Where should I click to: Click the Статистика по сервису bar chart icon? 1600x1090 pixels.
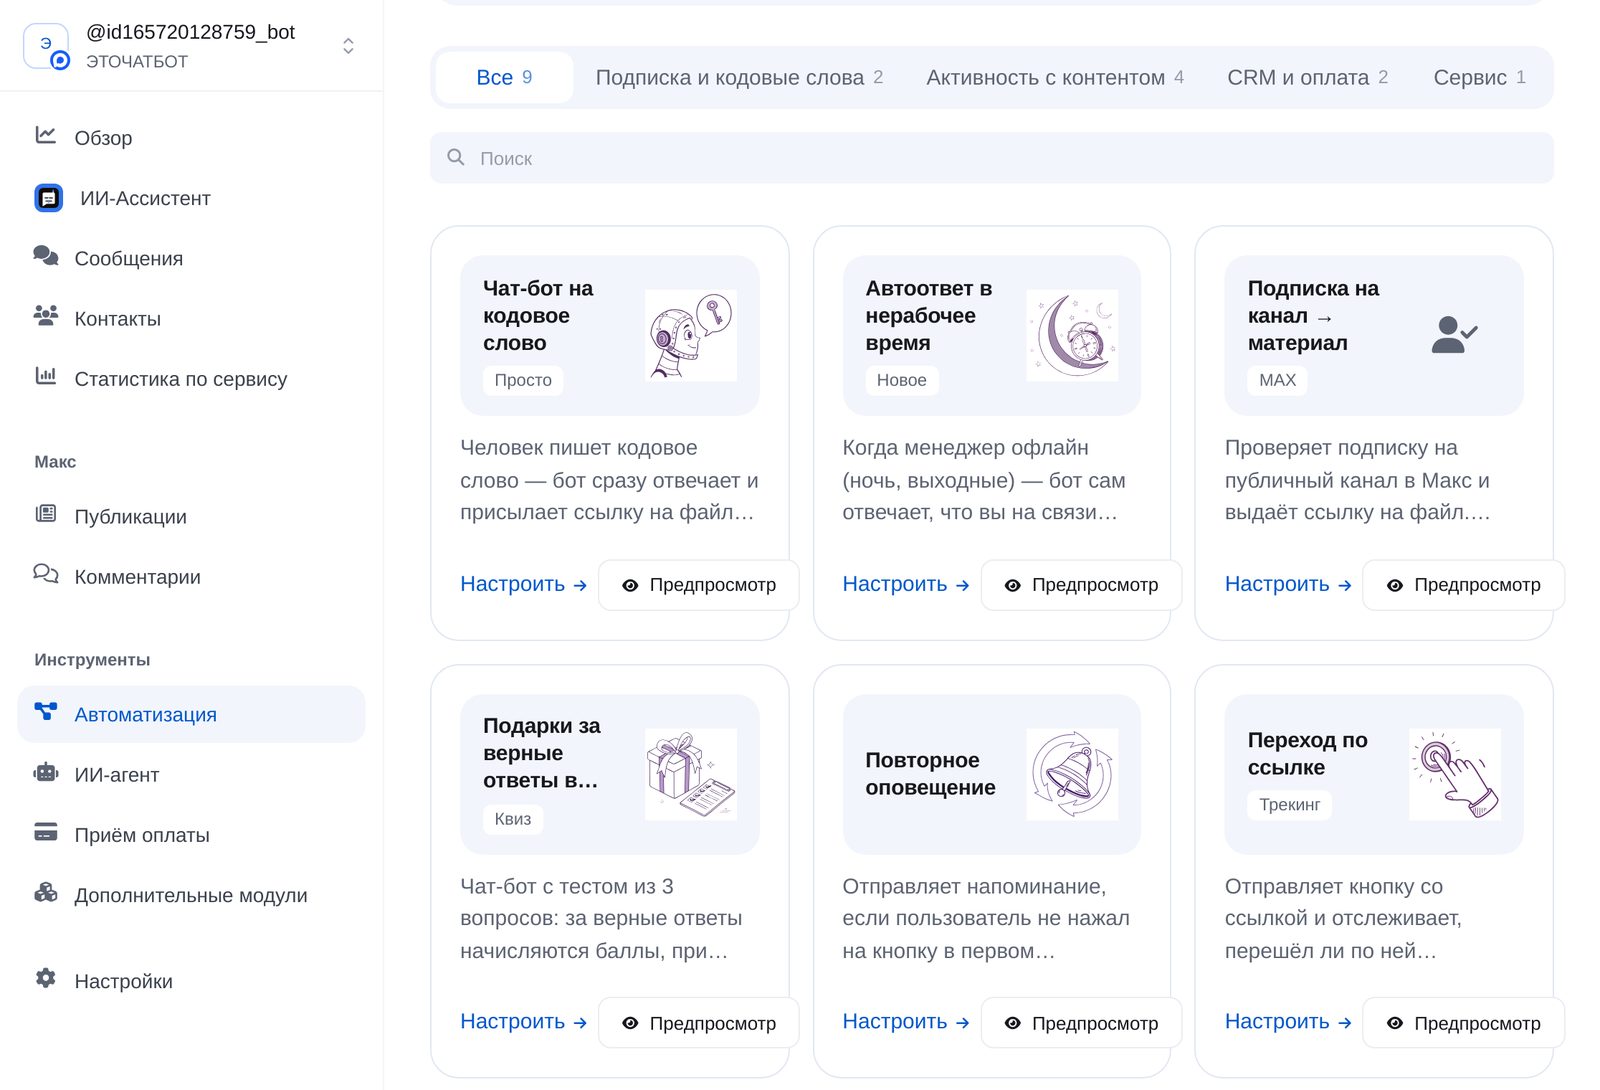[46, 376]
